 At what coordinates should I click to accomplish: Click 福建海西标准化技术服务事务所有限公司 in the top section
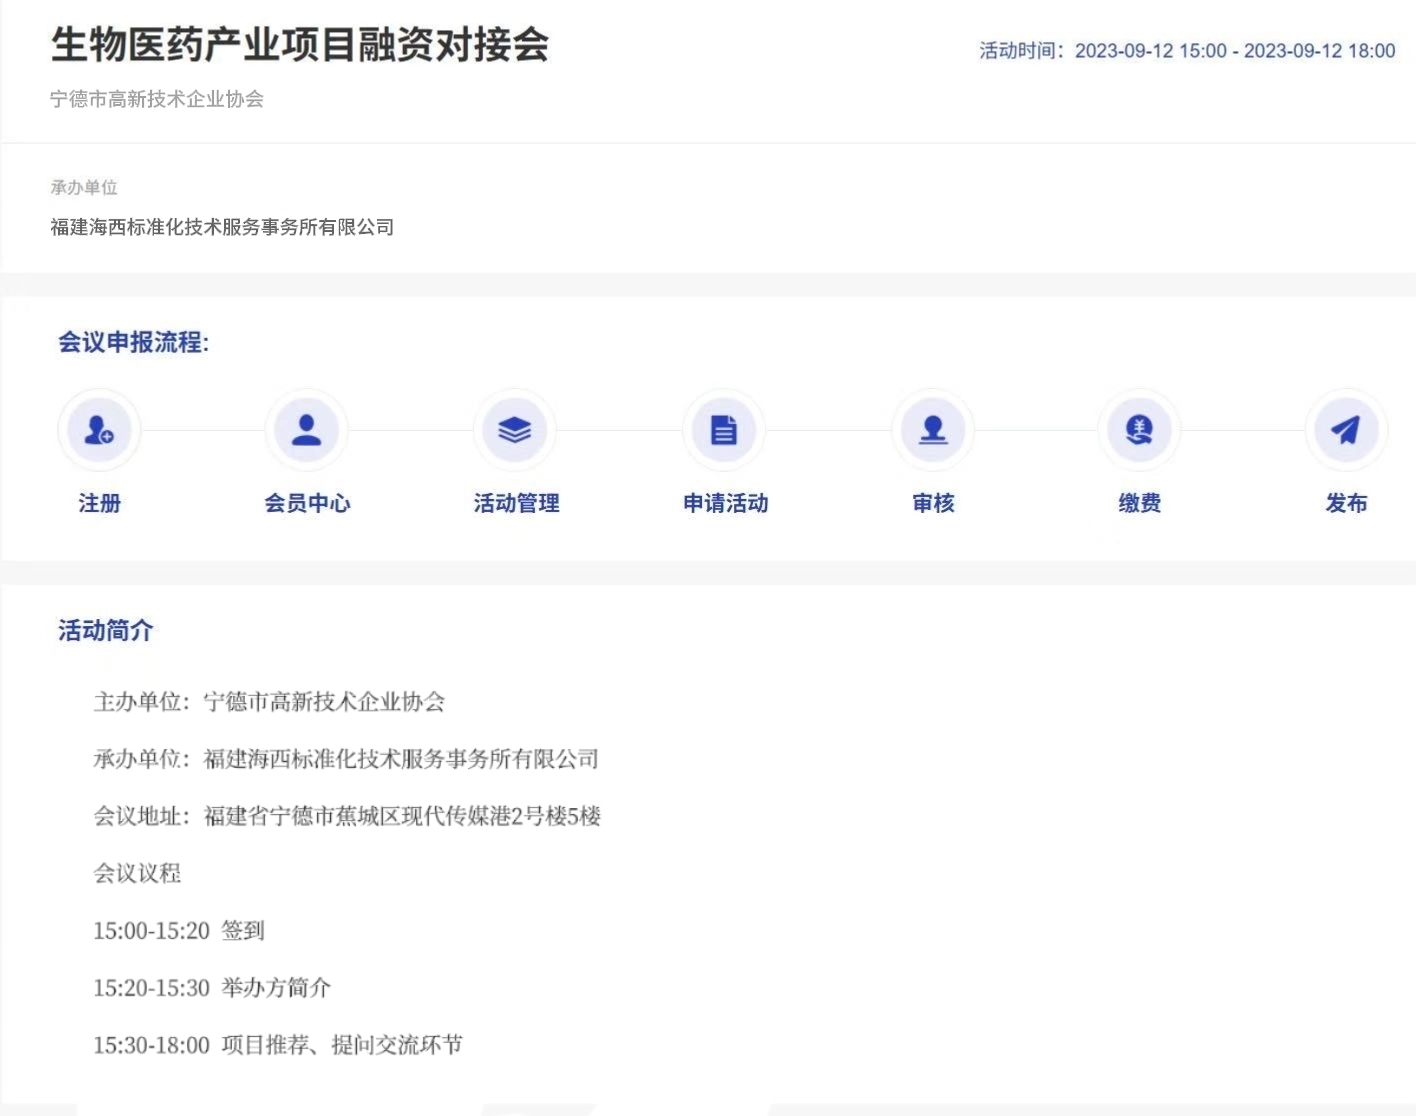click(x=222, y=227)
